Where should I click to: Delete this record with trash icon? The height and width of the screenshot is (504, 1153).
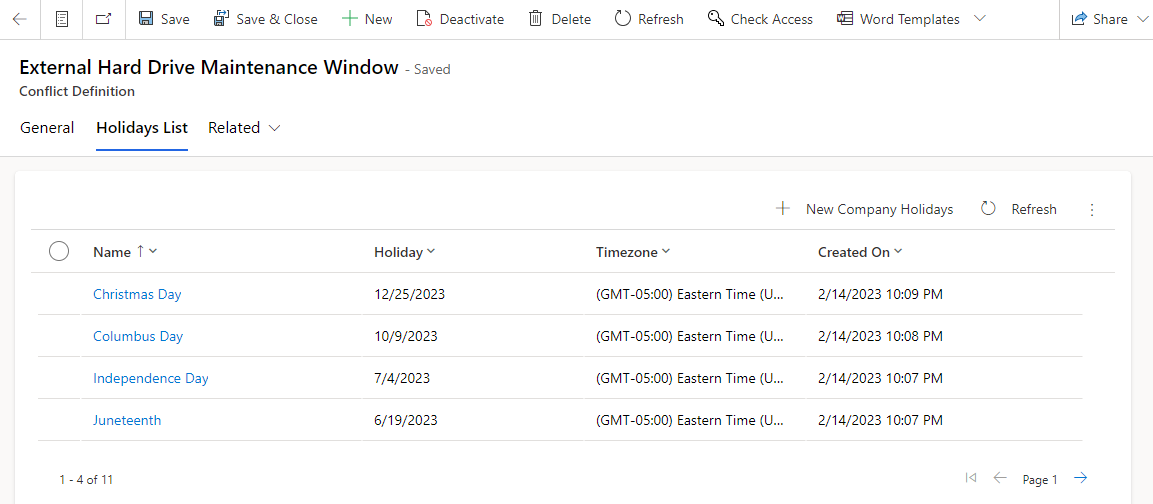[x=560, y=19]
